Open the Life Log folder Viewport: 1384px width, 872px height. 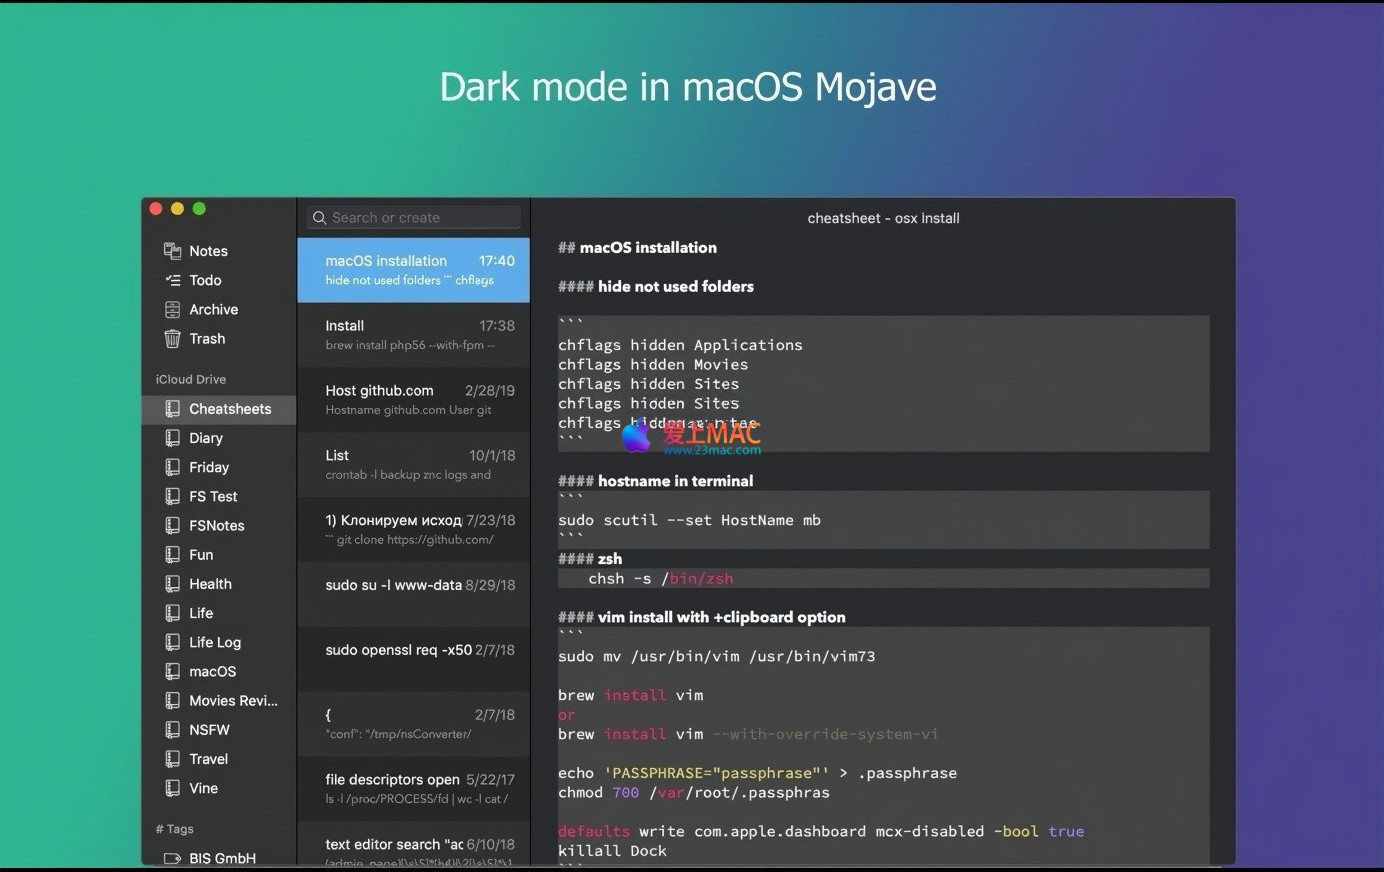(x=214, y=642)
